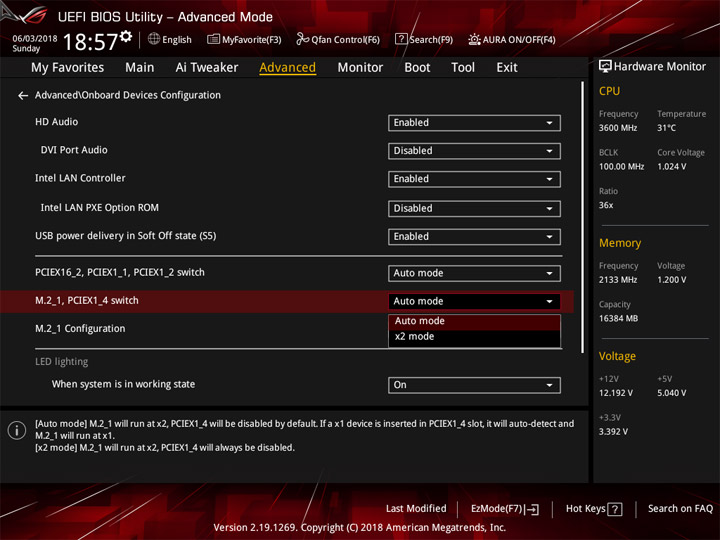Click the Hardware Monitor display icon

coord(605,67)
